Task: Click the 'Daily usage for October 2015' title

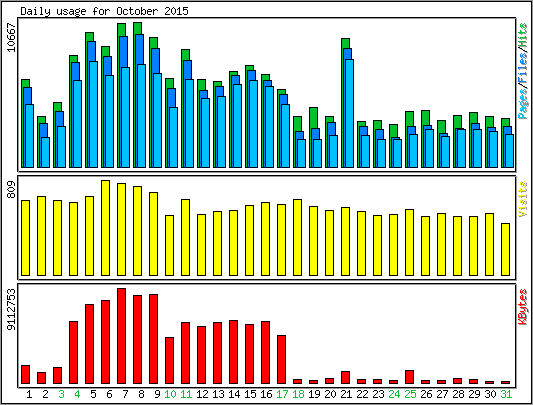Action: tap(104, 11)
